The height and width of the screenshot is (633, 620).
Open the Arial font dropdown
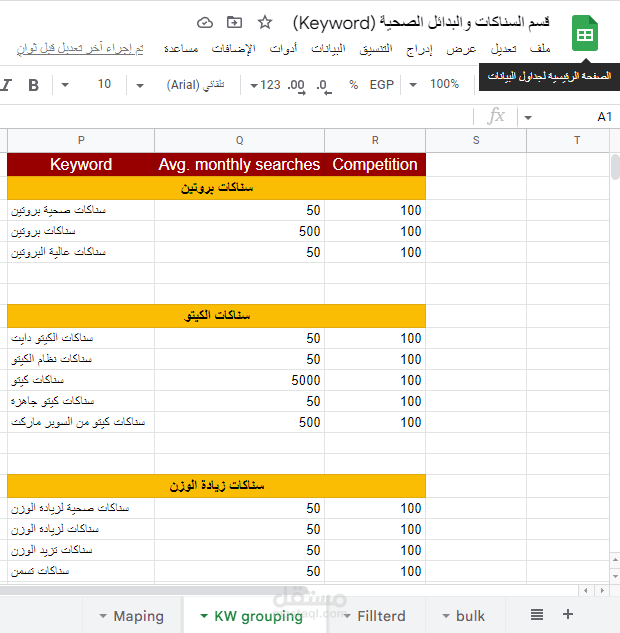pos(180,85)
